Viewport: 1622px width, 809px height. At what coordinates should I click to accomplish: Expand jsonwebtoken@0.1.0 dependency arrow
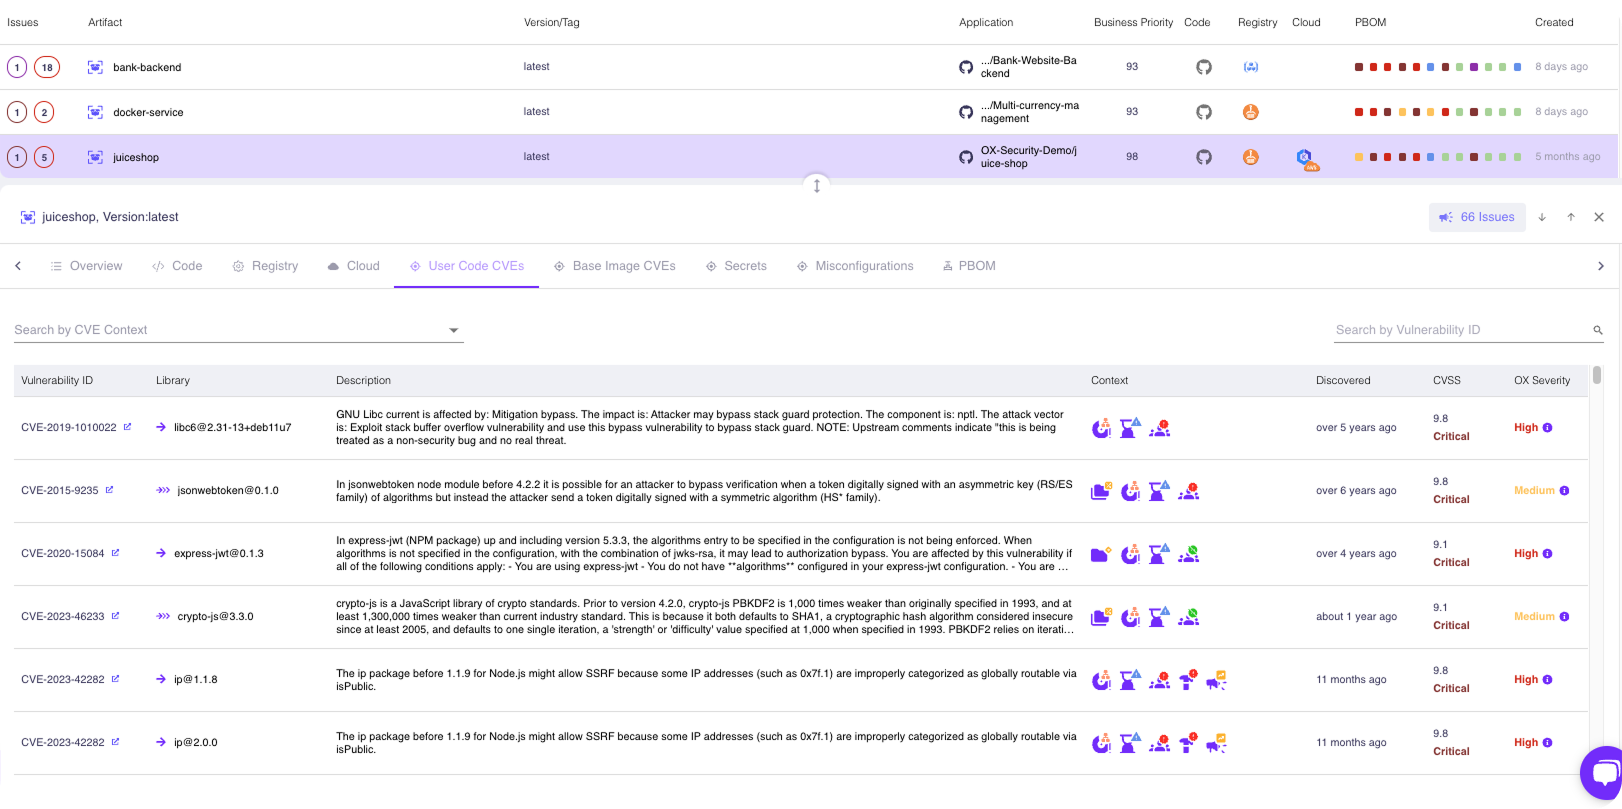163,490
